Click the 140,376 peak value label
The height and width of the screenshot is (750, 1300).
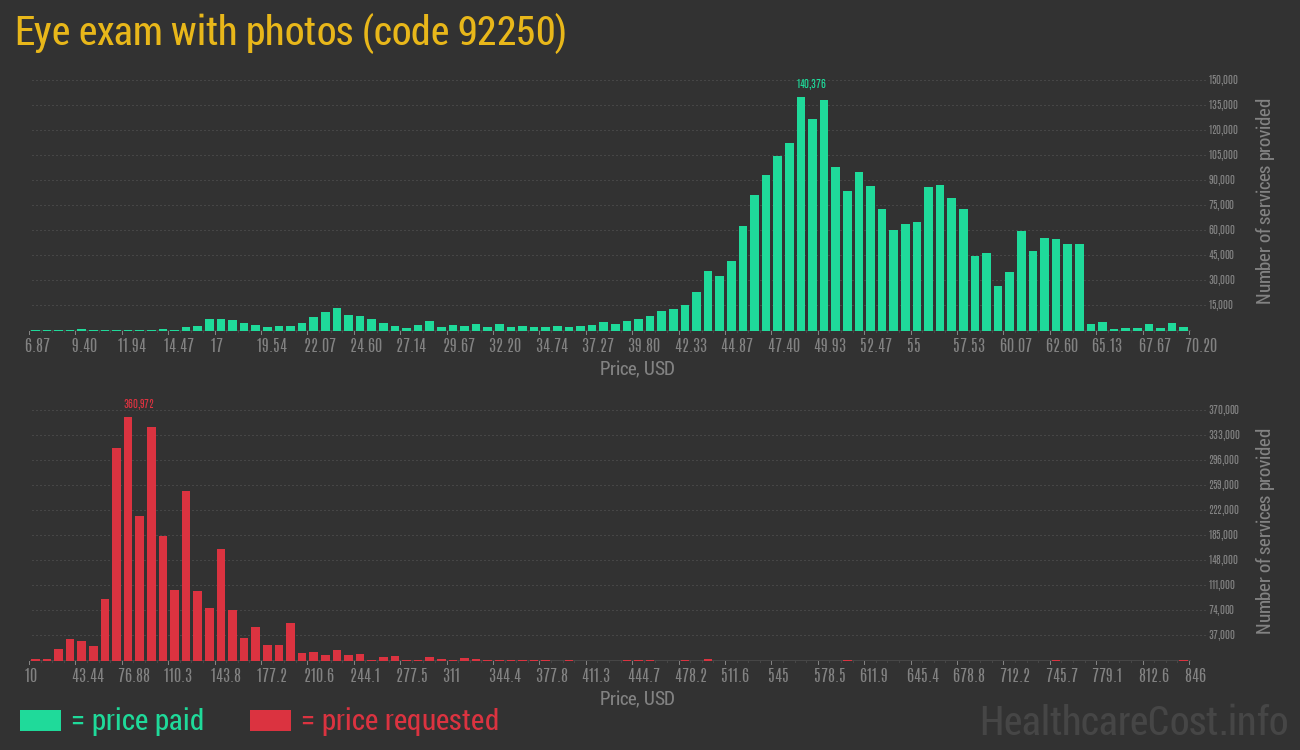point(811,84)
